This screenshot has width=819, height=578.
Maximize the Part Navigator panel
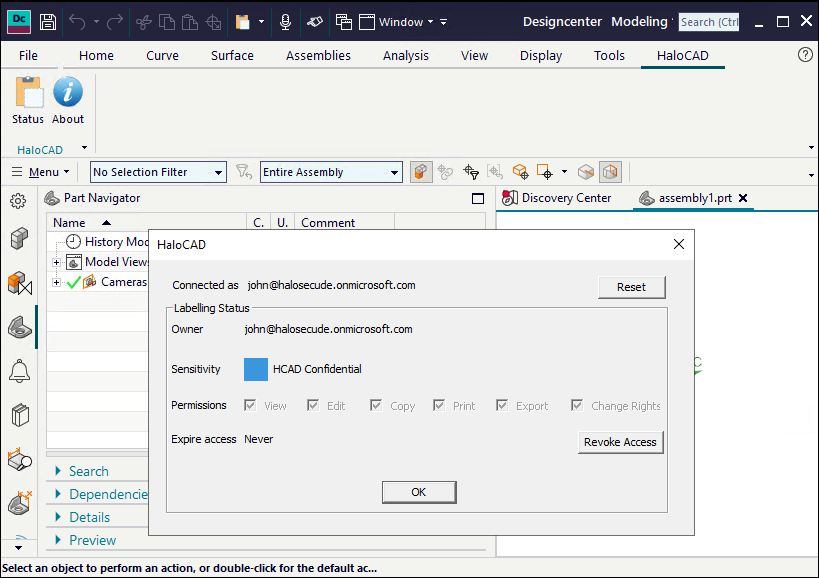tap(477, 198)
